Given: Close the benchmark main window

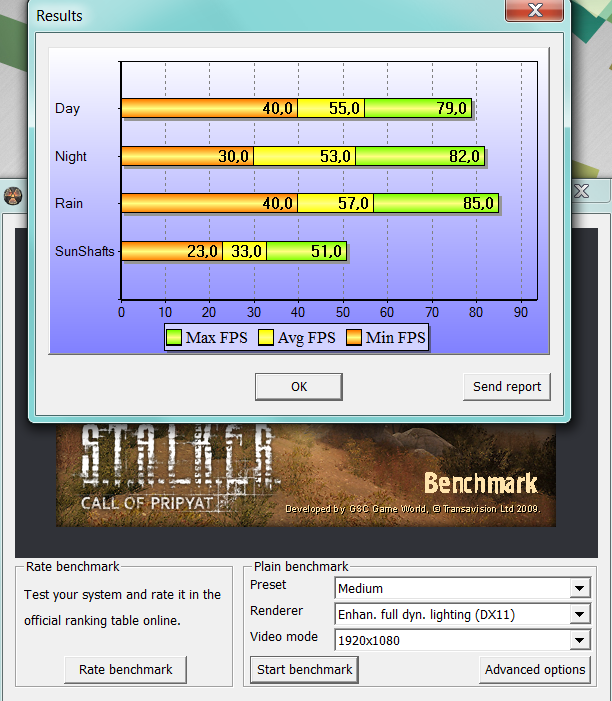Looking at the screenshot, I should click(582, 191).
